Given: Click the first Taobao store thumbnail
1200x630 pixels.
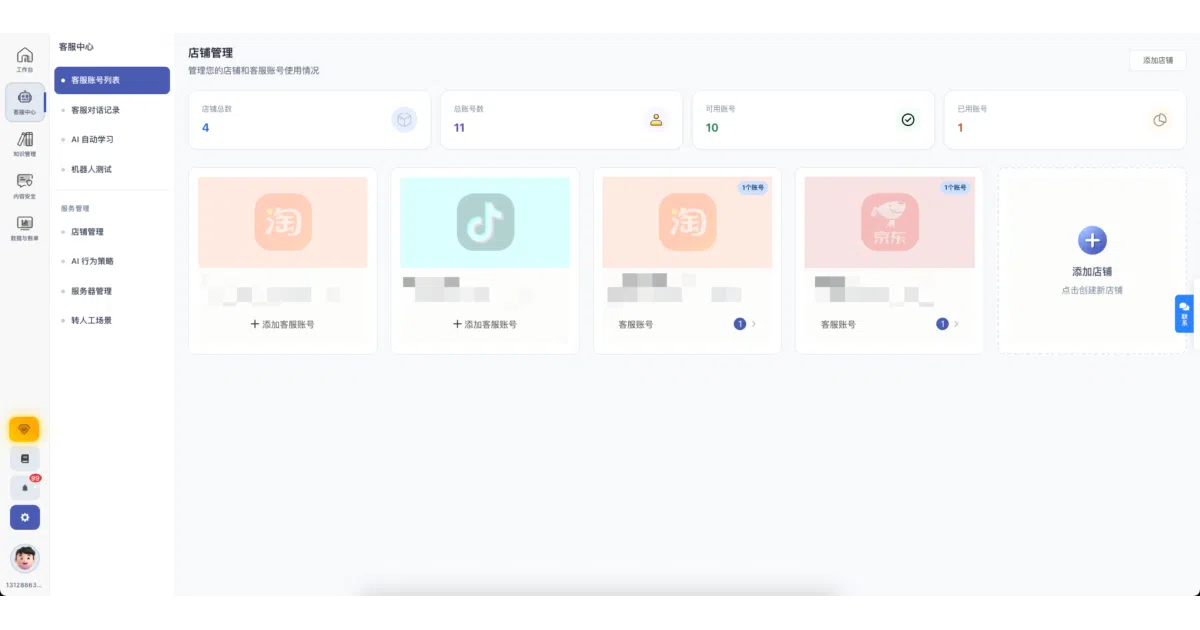Looking at the screenshot, I should tap(283, 222).
